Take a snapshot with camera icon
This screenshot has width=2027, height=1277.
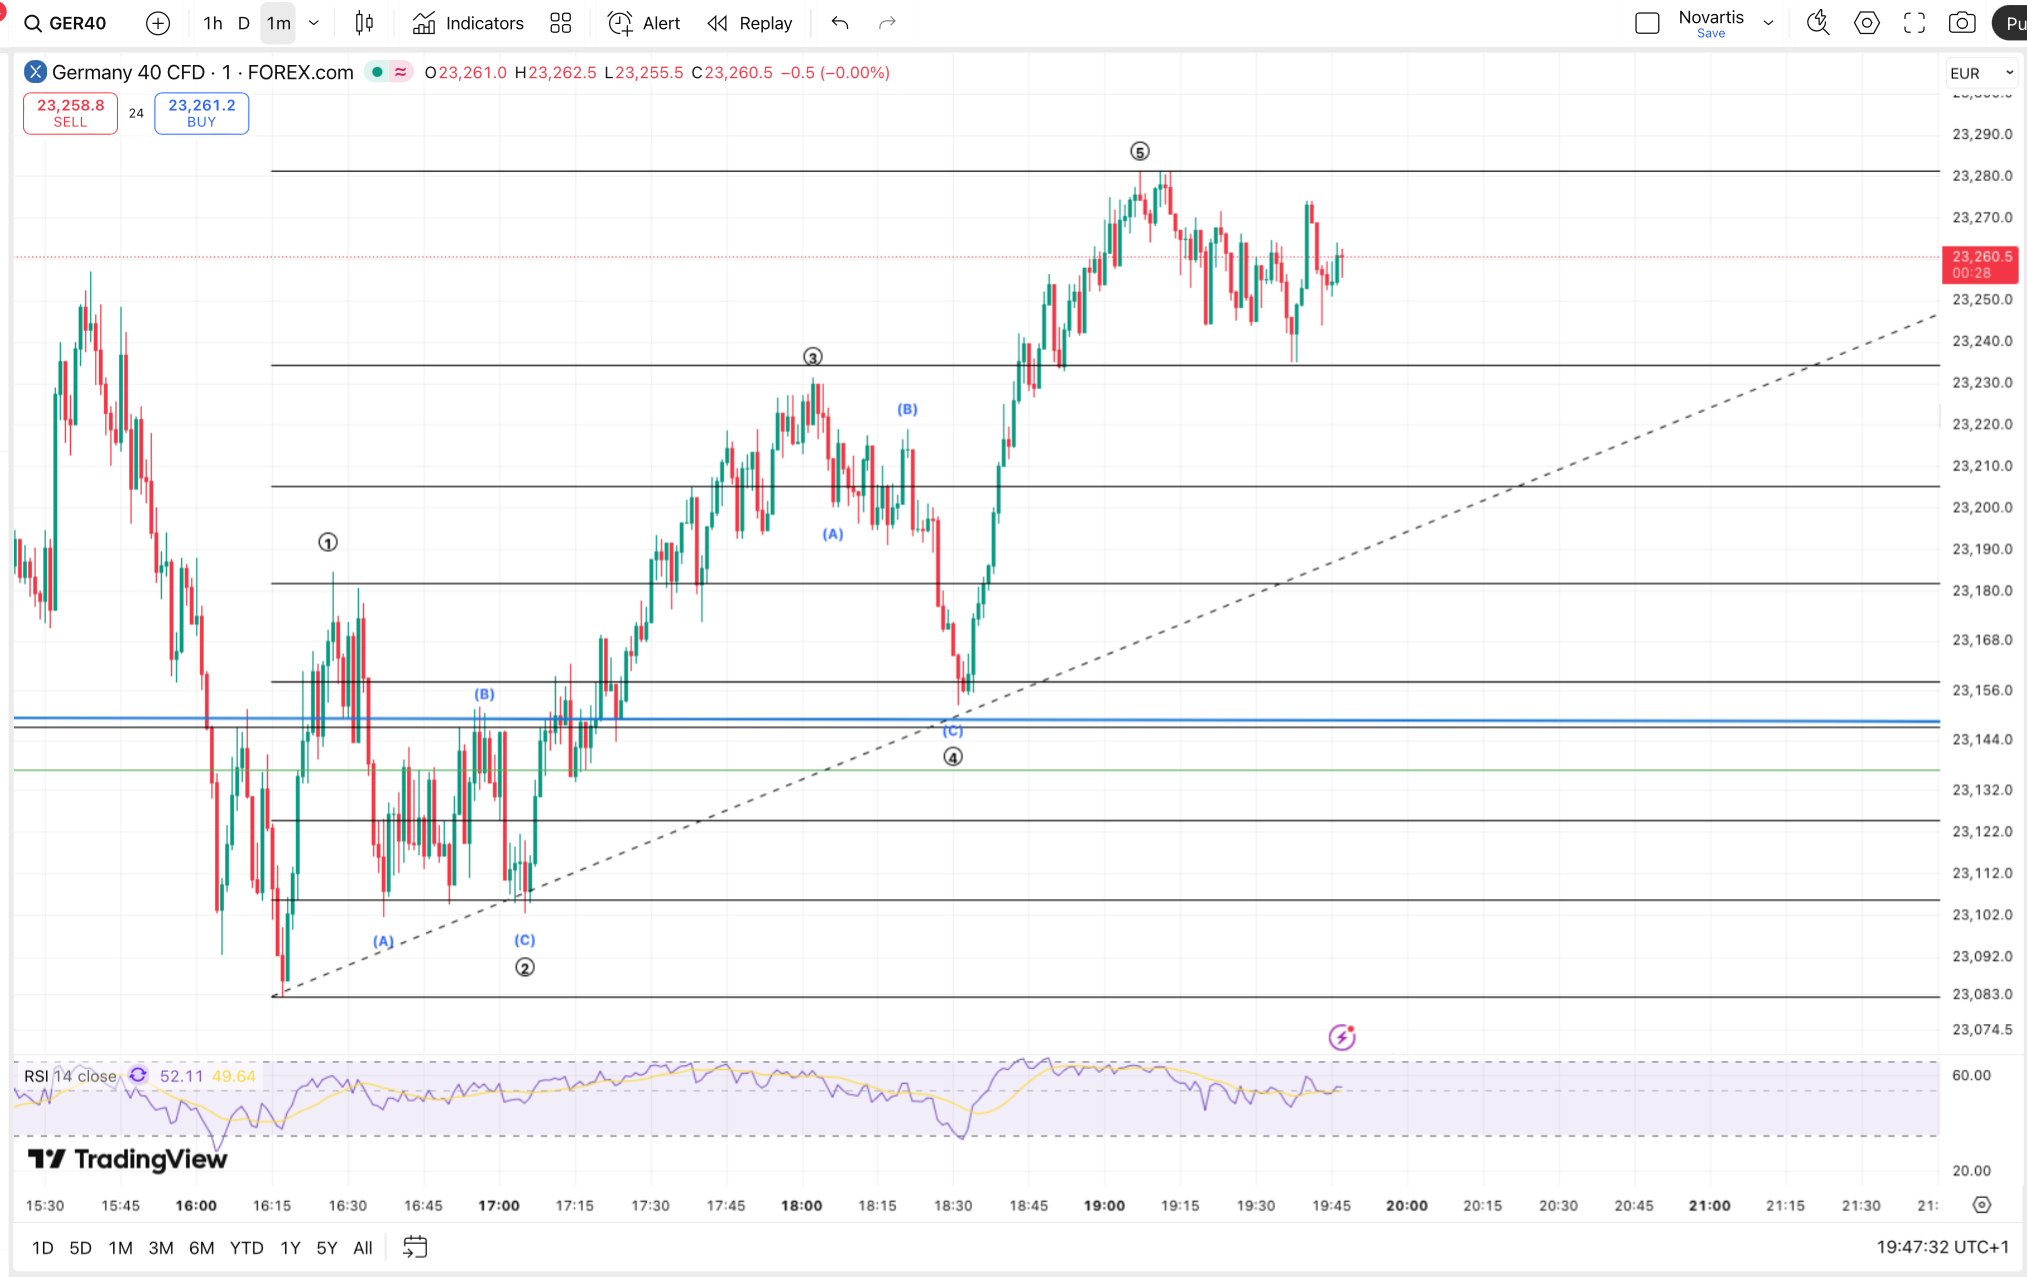click(x=1962, y=23)
